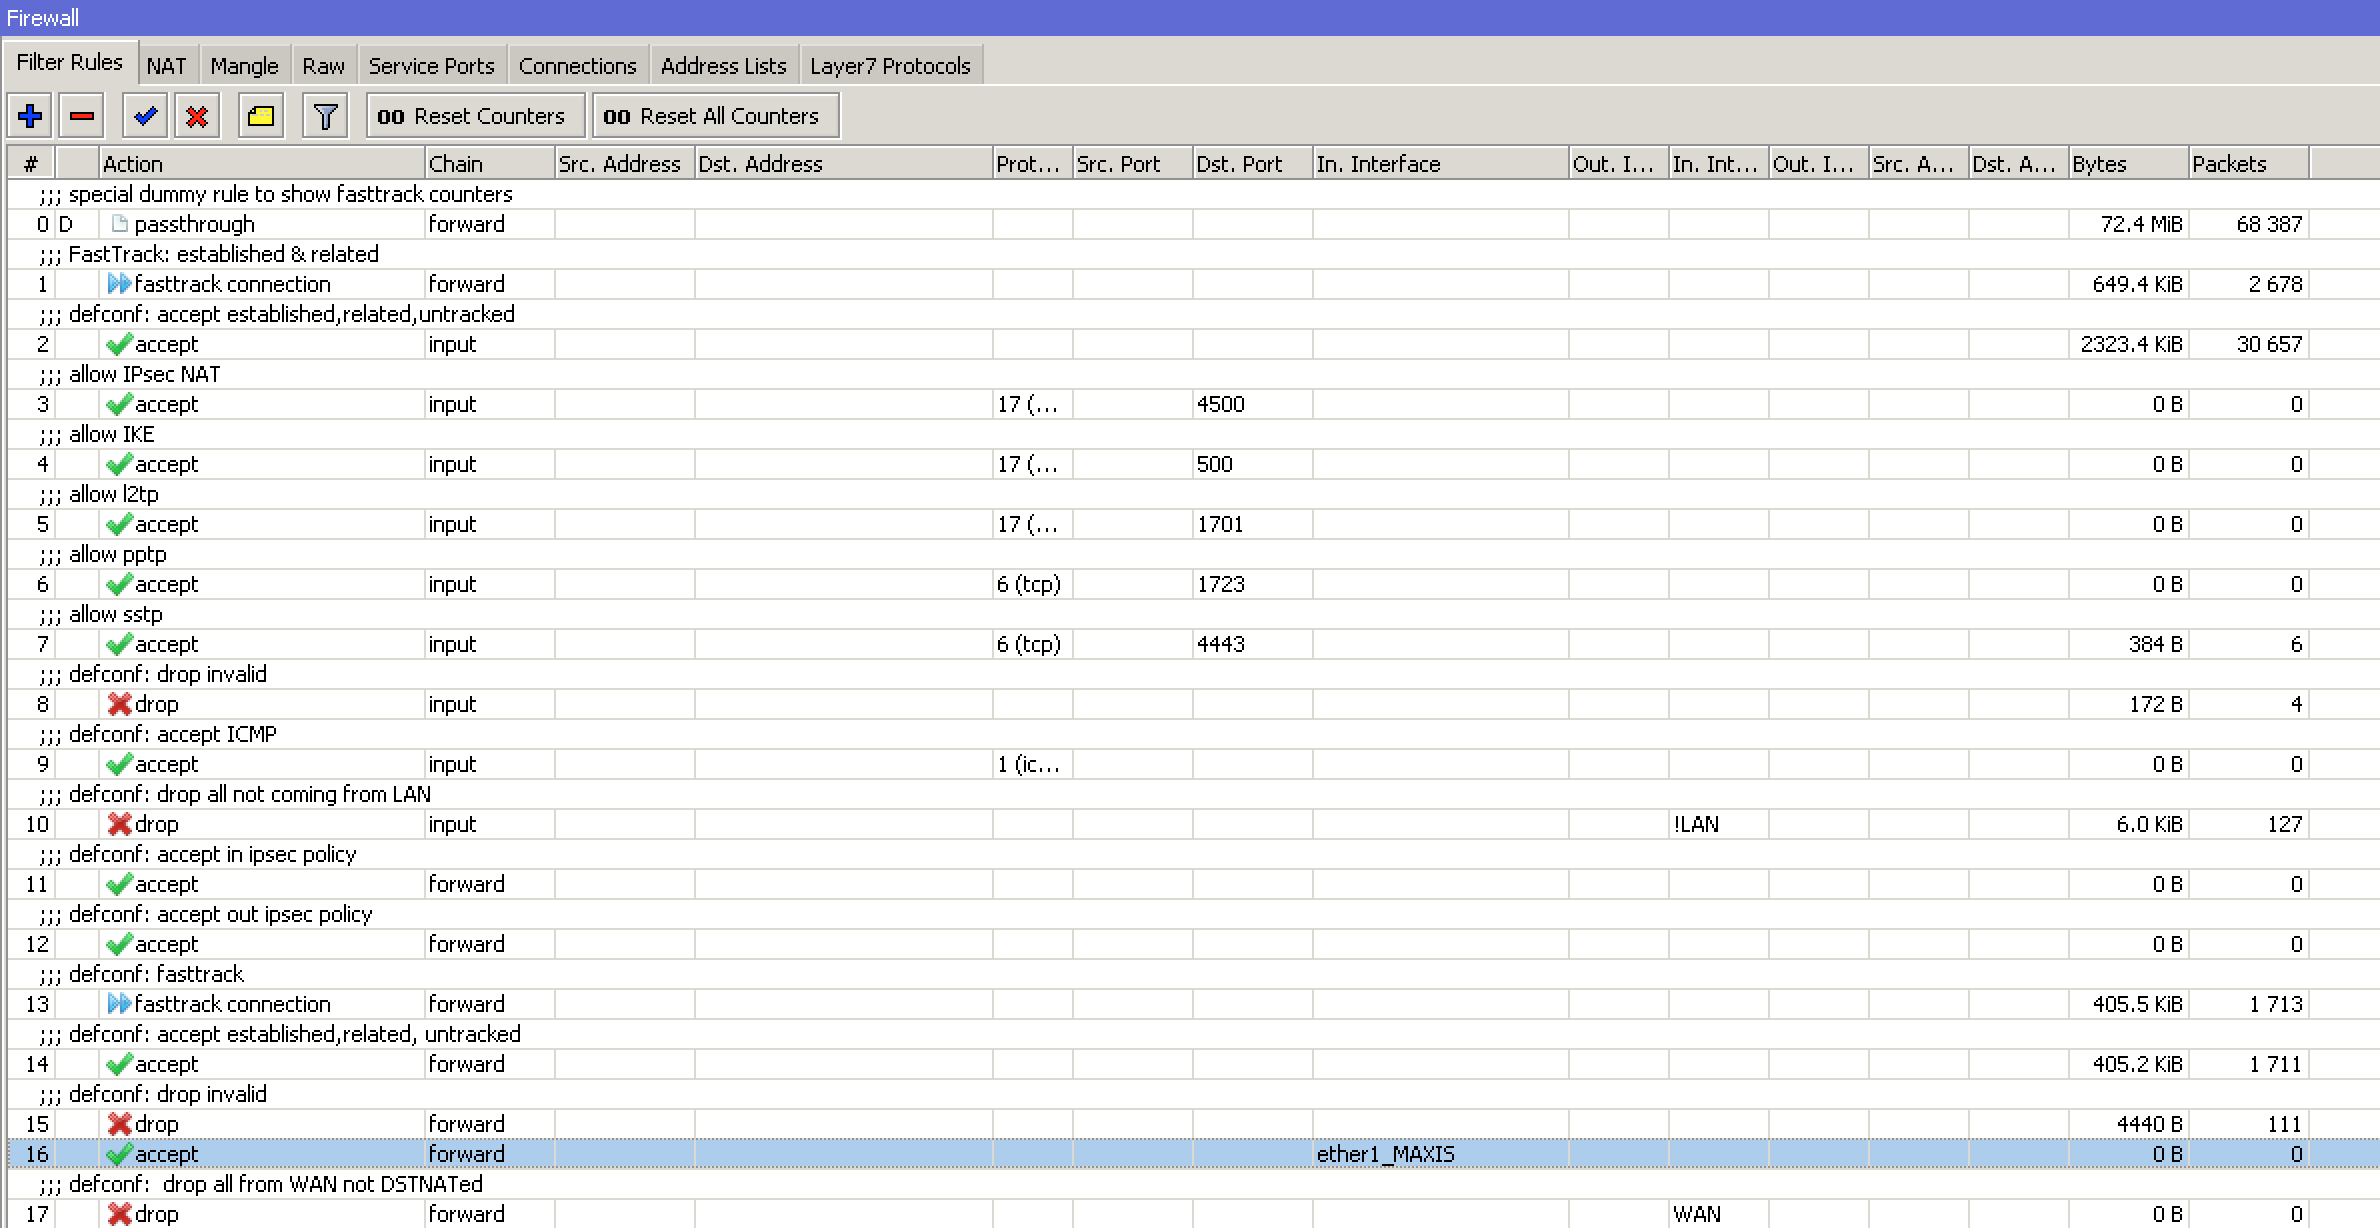Sort by the Packets column header
Screen dimensions: 2380x1228
coord(2248,164)
